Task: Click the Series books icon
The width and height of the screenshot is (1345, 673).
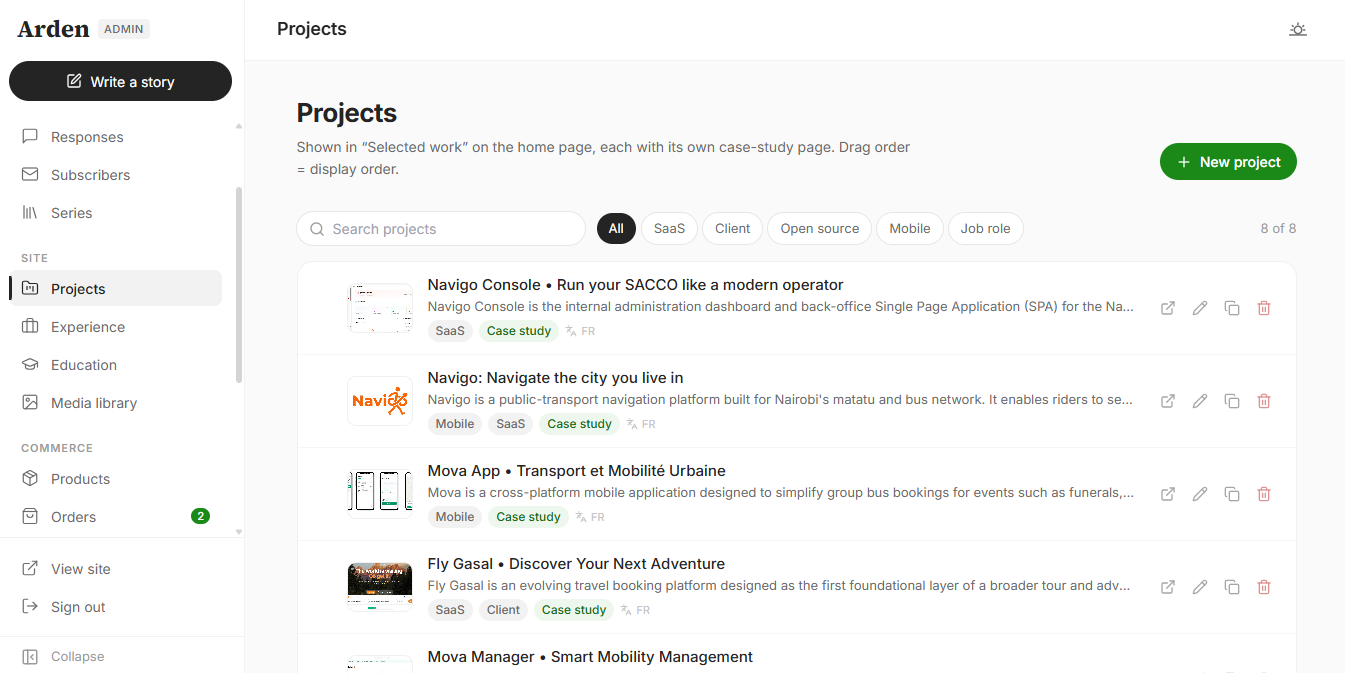Action: 30,212
